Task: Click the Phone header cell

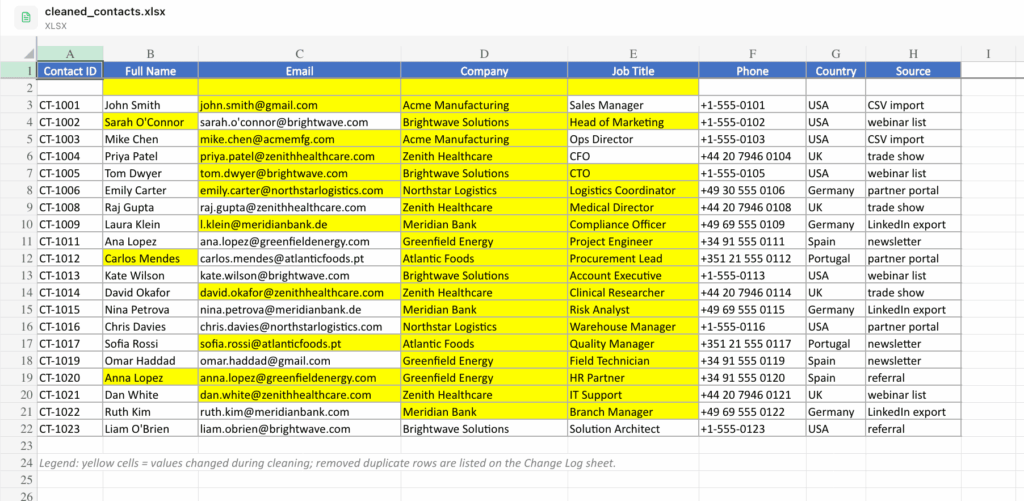Action: click(x=752, y=71)
